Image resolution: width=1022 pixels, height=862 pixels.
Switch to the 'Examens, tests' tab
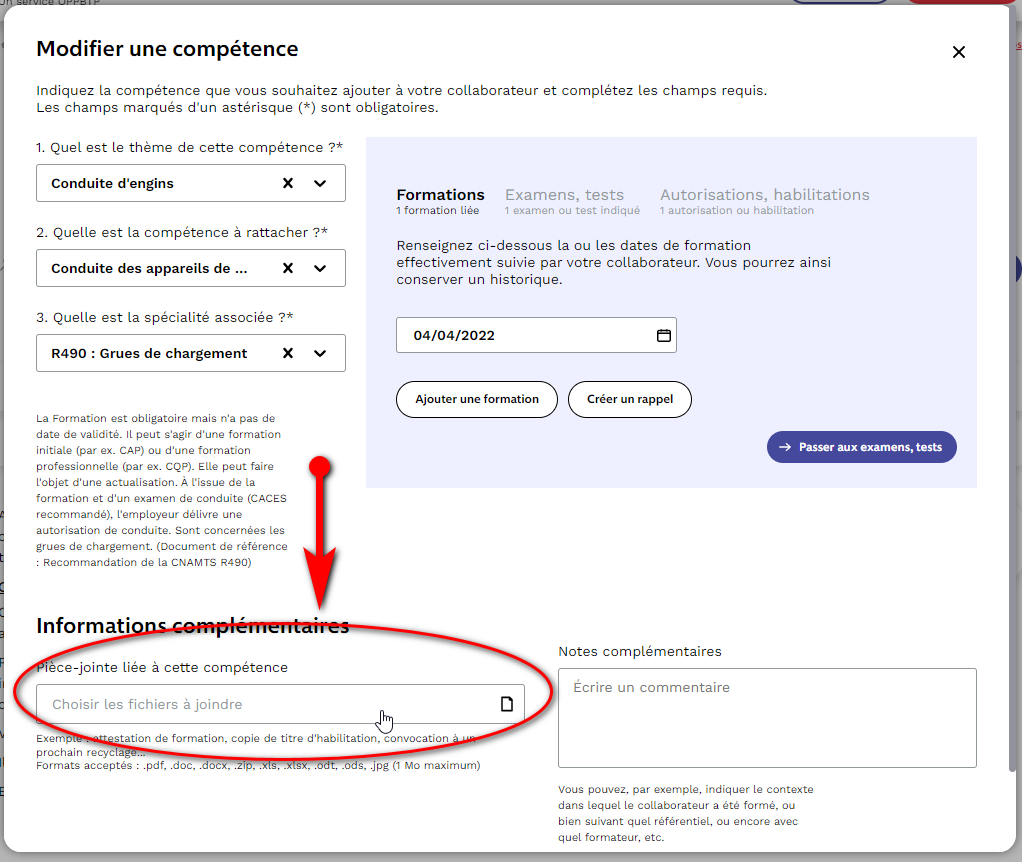click(x=564, y=195)
